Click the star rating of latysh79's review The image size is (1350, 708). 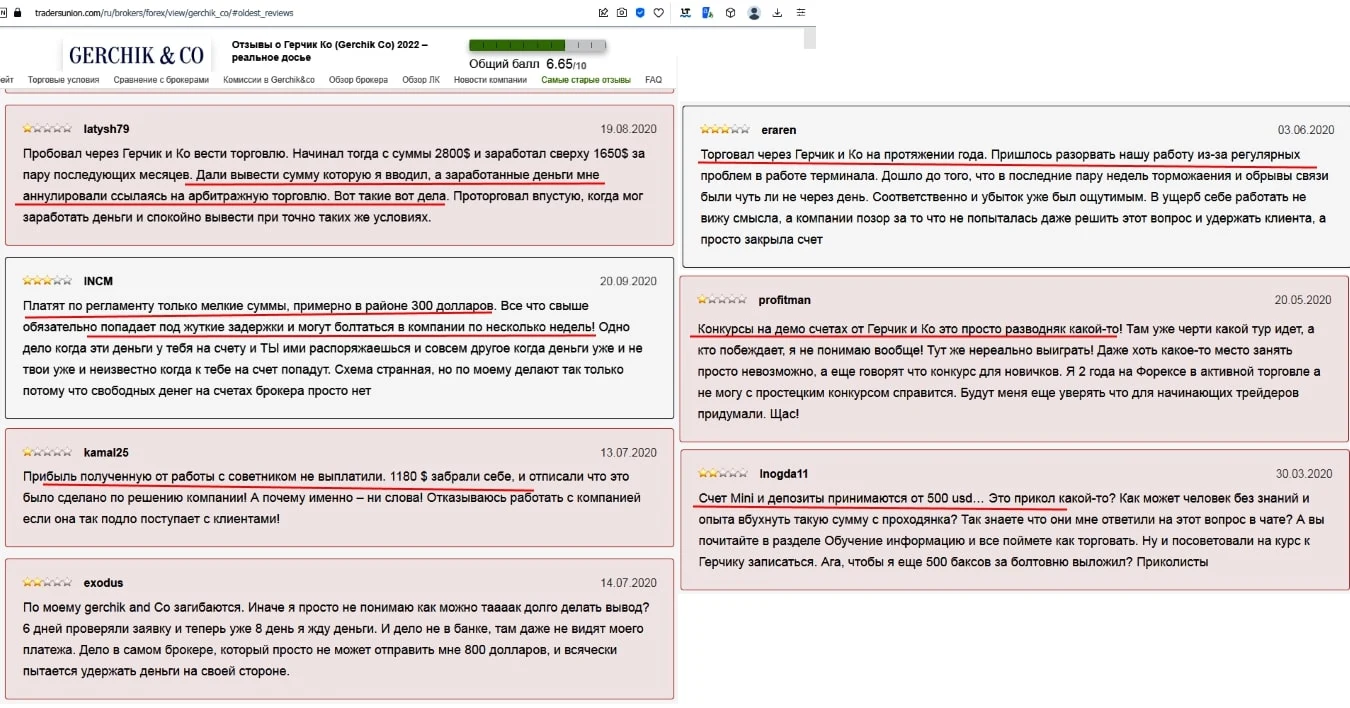click(x=47, y=129)
